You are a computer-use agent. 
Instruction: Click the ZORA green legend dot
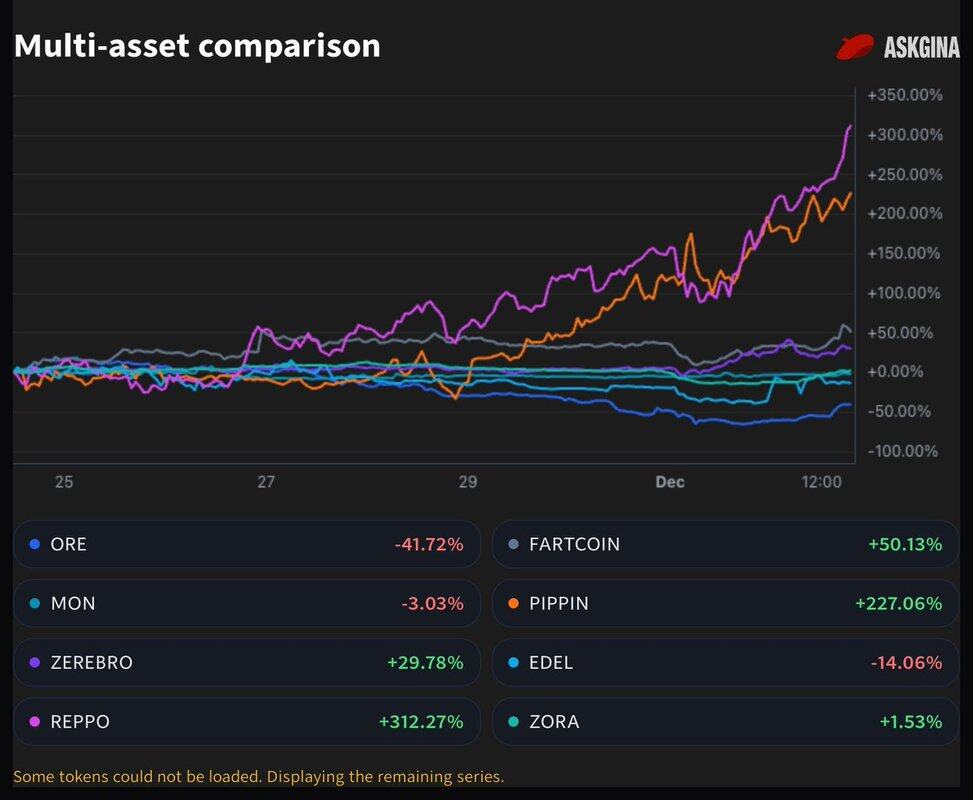coord(514,722)
